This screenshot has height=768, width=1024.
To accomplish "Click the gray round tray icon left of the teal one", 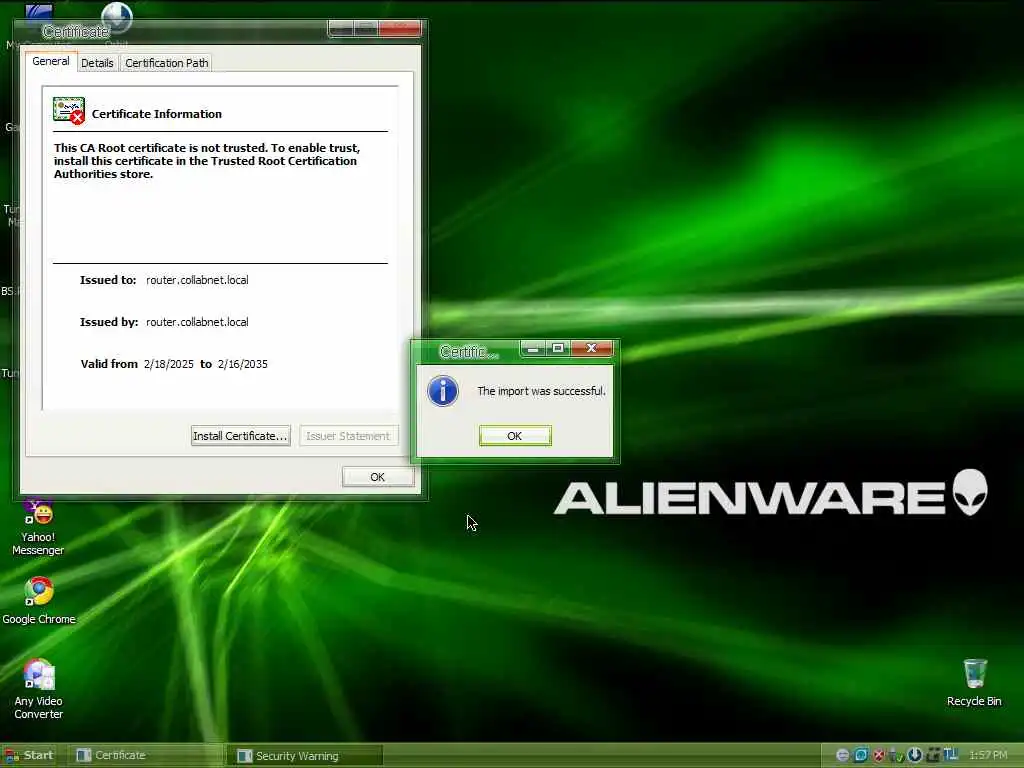I will 842,756.
